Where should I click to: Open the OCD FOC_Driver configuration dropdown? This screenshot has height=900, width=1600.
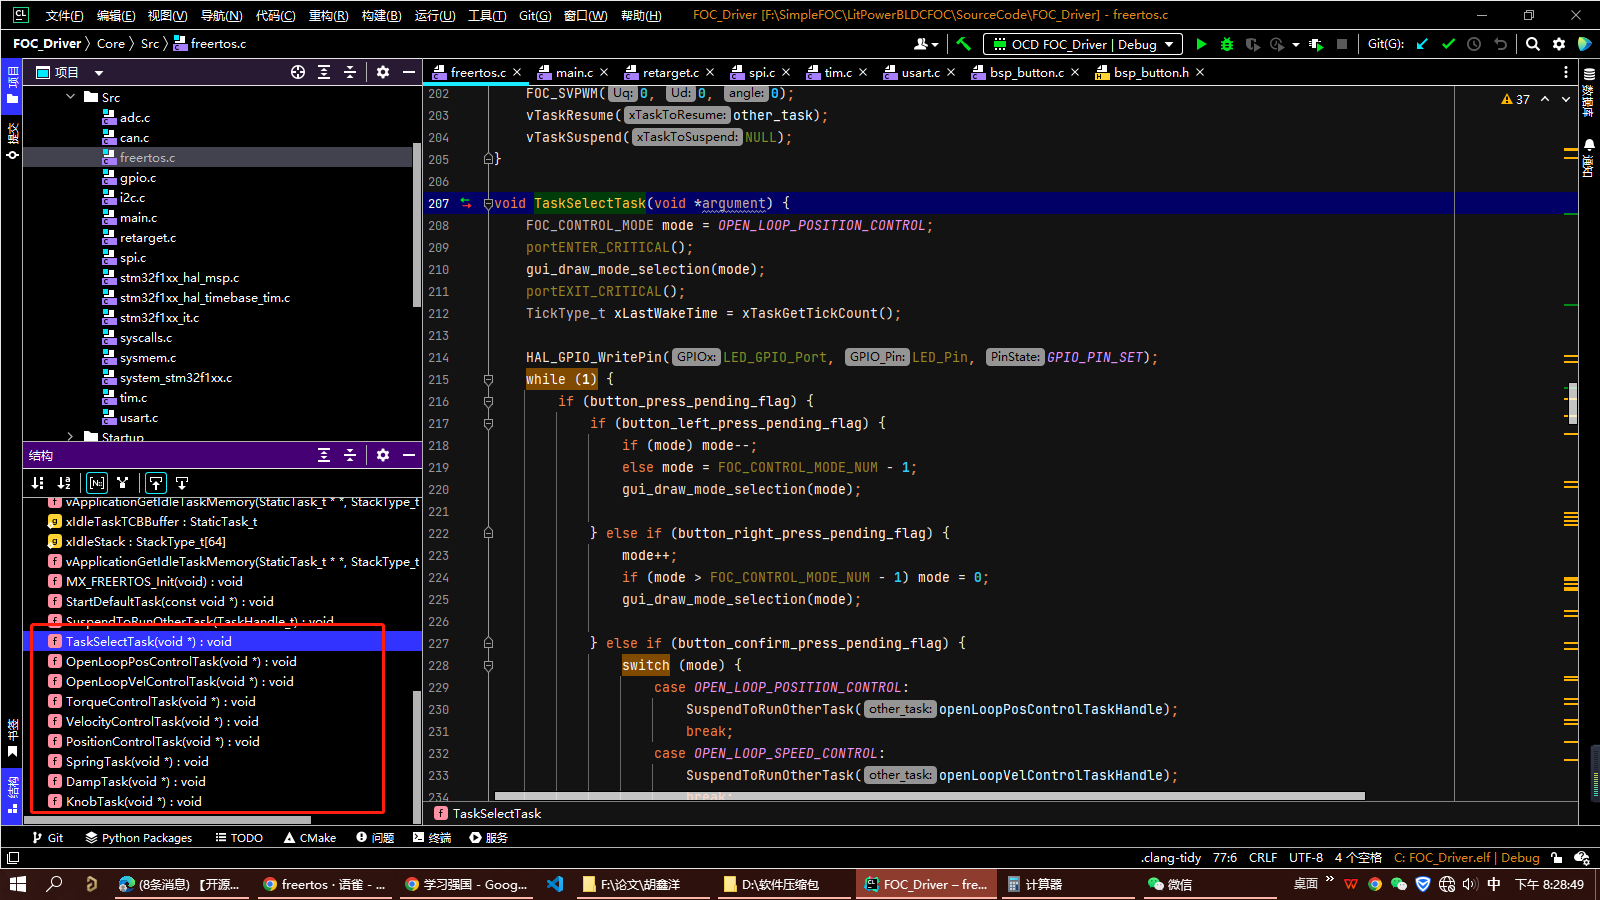(x=1083, y=44)
